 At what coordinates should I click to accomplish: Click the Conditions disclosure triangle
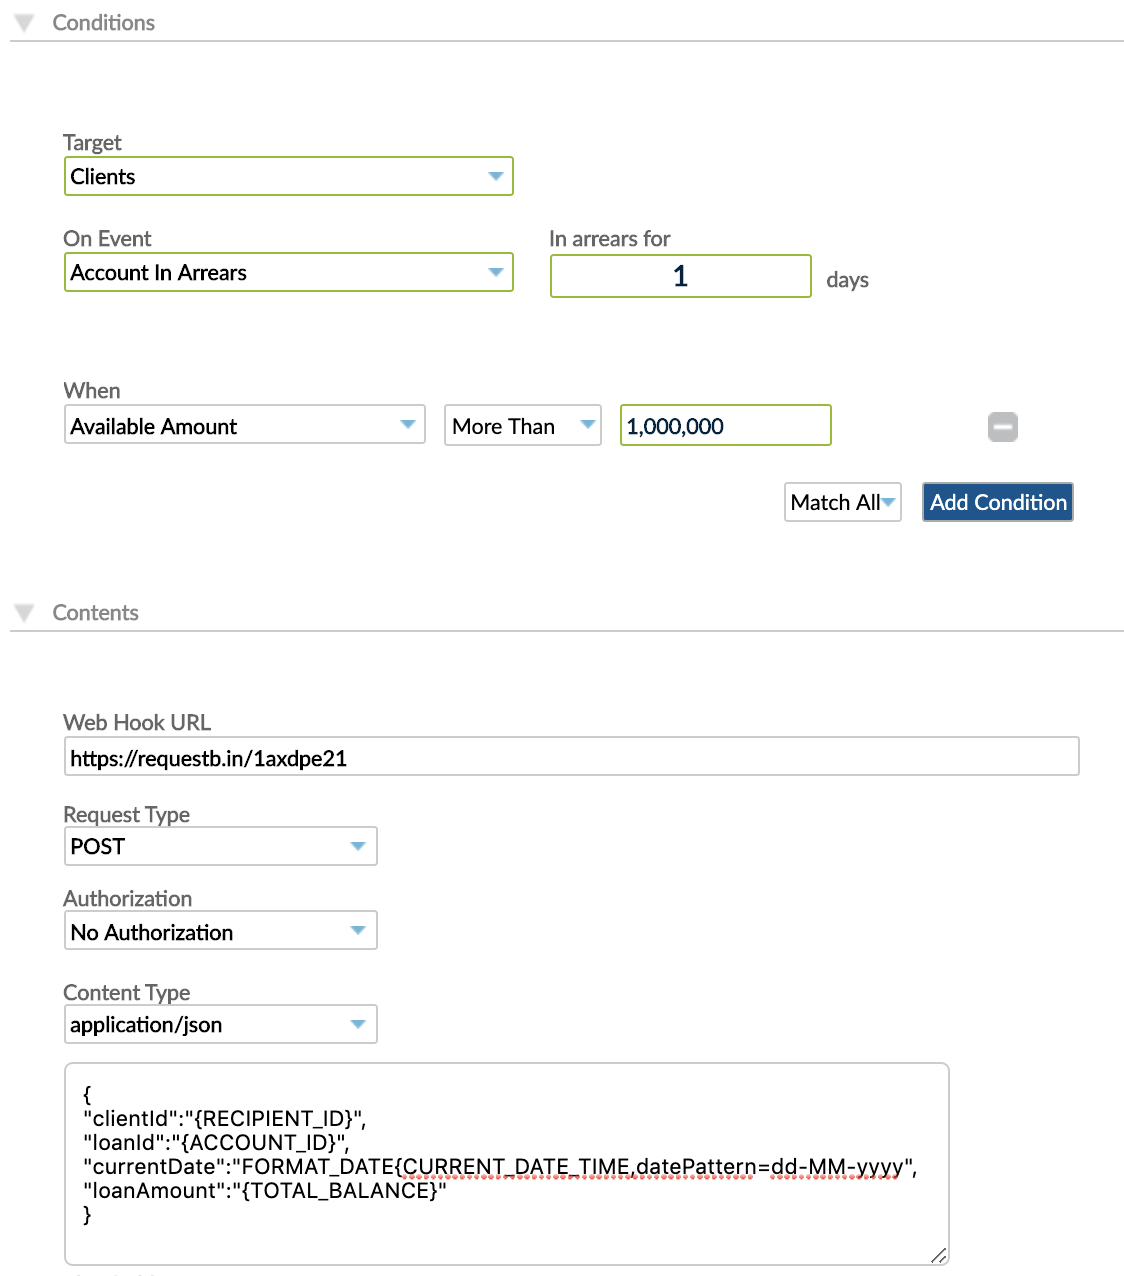coord(23,22)
